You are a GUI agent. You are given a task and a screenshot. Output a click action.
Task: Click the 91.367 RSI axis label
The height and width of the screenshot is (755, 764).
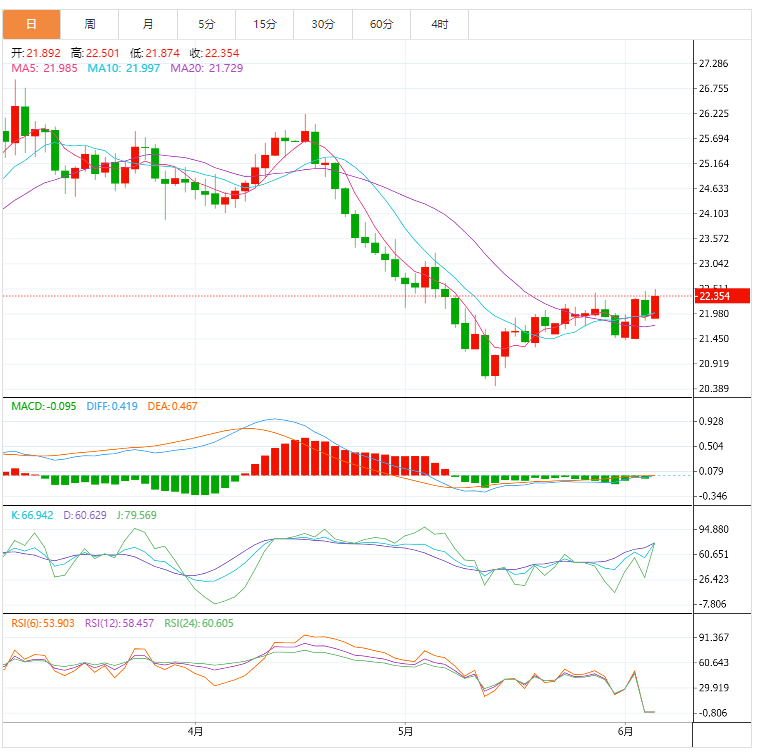tap(713, 638)
